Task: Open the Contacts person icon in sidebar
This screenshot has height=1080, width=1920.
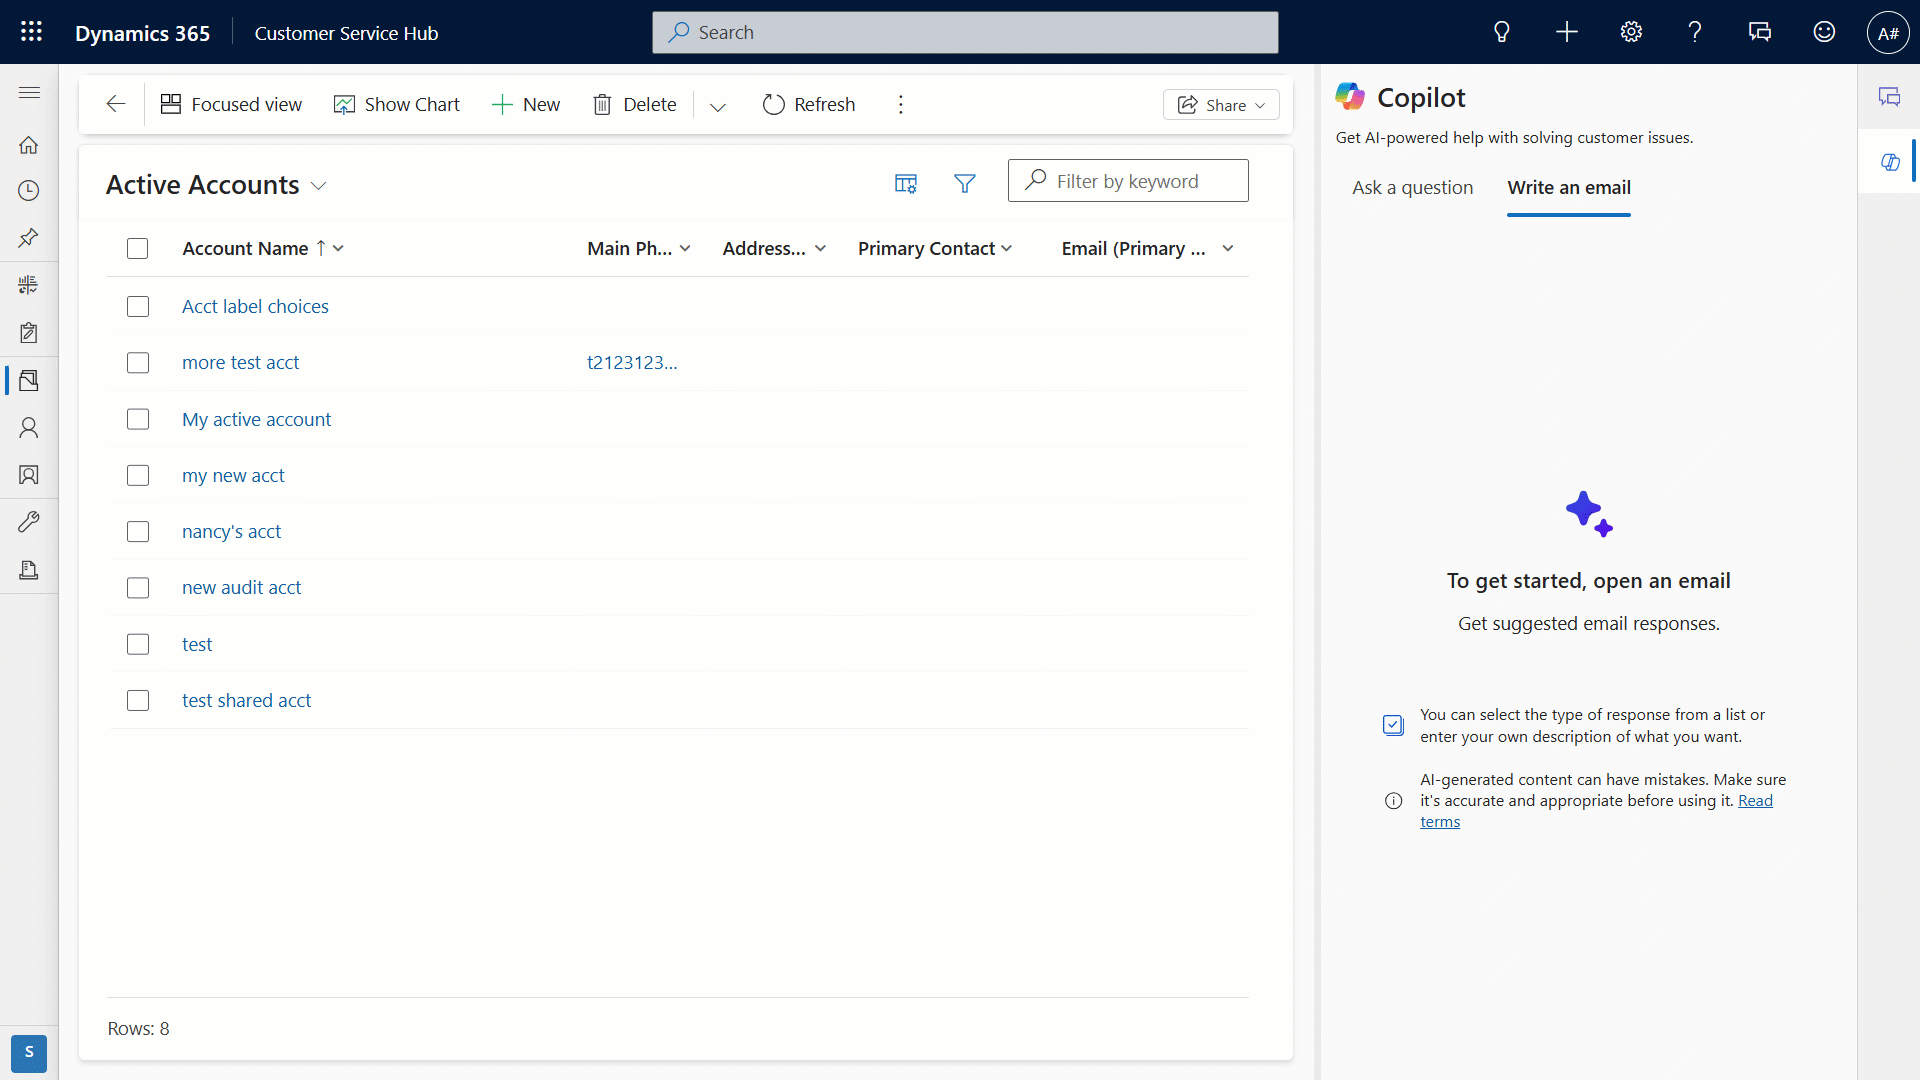Action: click(29, 428)
